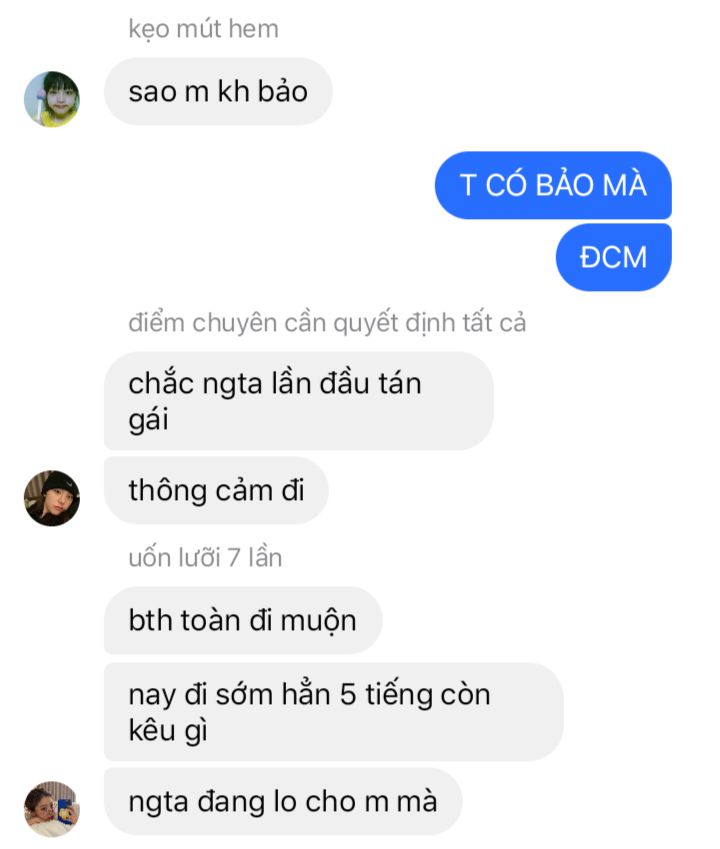
Task: Click the word "gái" in the gray bubble
Action: [x=148, y=420]
